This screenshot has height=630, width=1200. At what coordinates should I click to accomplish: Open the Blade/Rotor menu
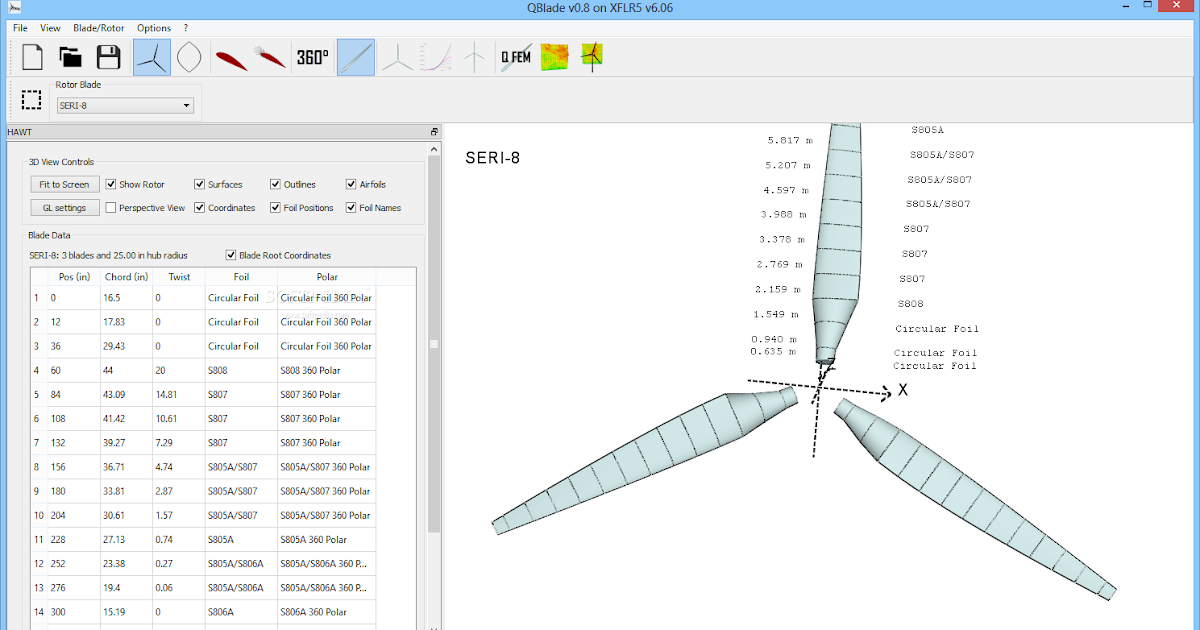(x=99, y=28)
